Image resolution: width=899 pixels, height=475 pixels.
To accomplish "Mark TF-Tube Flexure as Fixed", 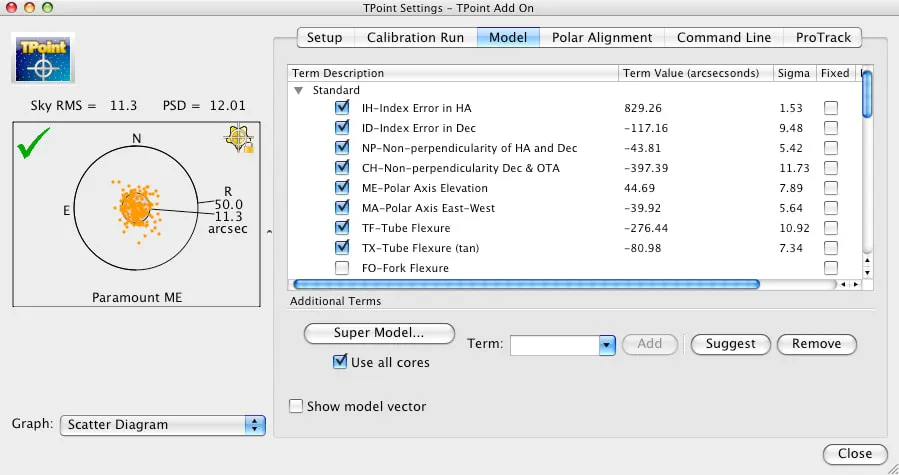I will click(x=831, y=228).
